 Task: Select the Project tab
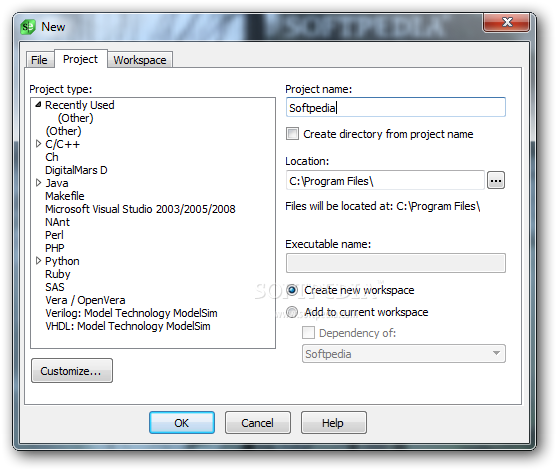pyautogui.click(x=80, y=59)
